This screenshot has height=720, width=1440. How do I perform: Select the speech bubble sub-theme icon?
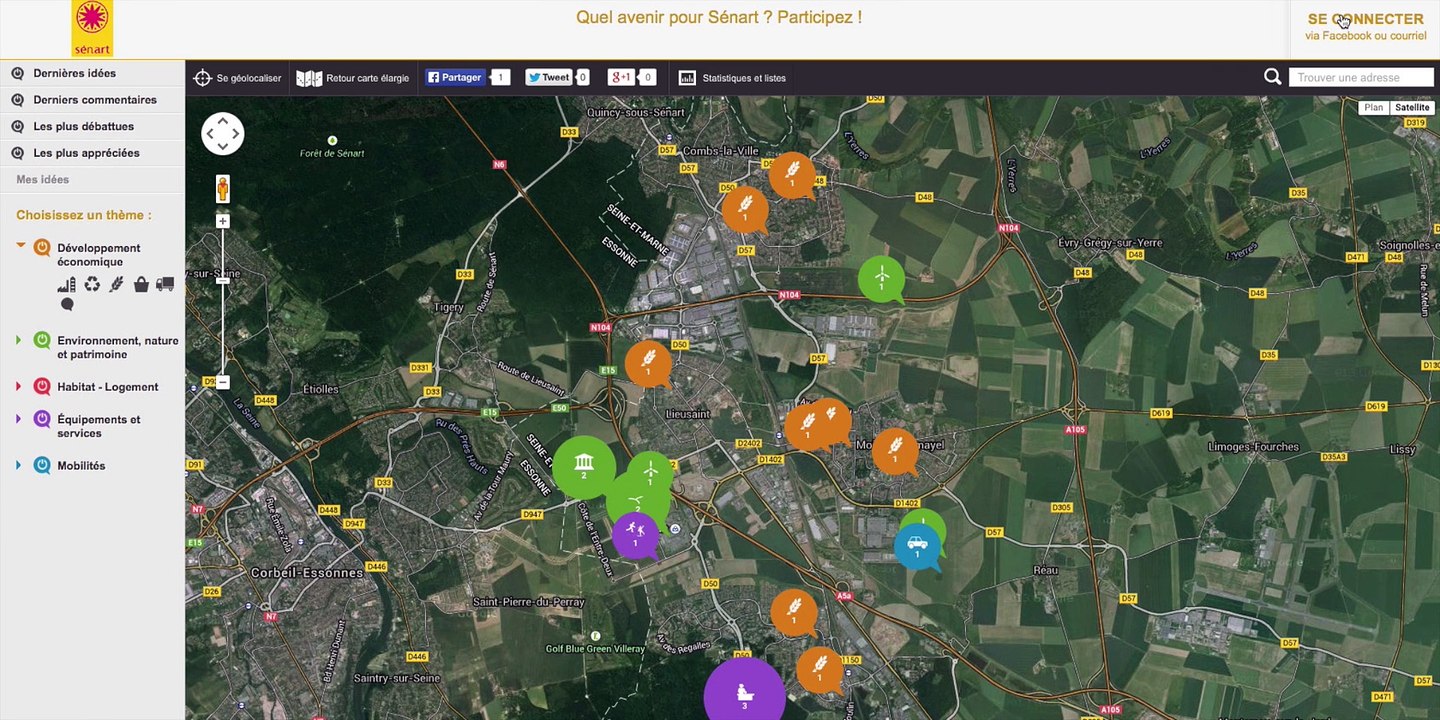click(x=67, y=304)
